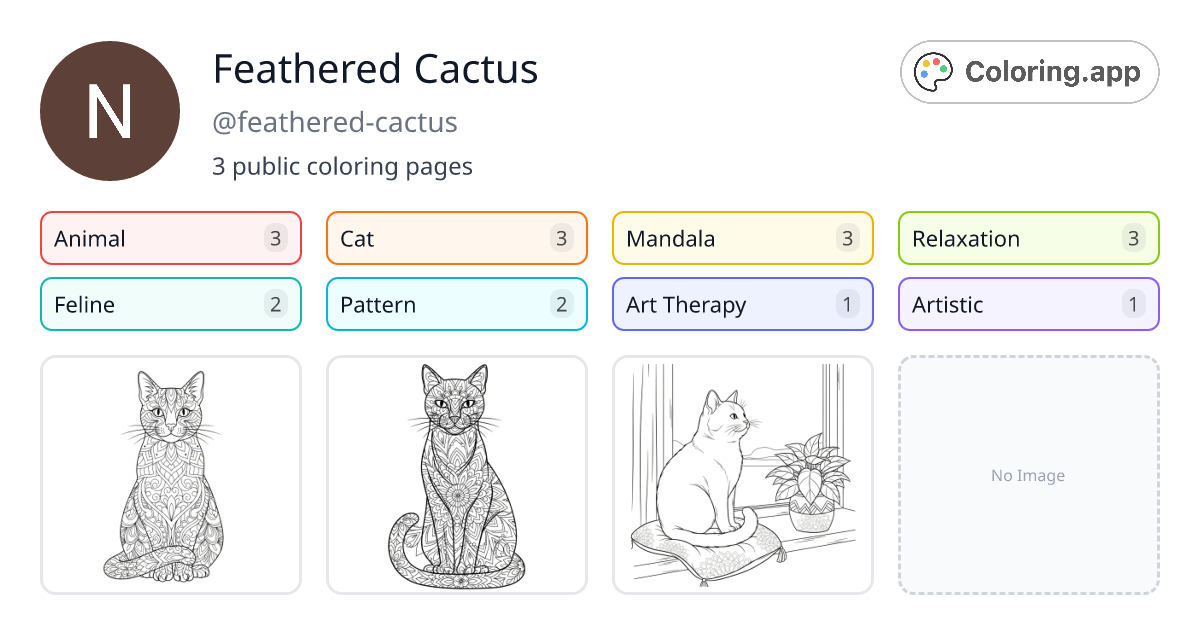Open the dark patterned cat coloring page
Viewport: 1200px width, 630px height.
coord(457,475)
